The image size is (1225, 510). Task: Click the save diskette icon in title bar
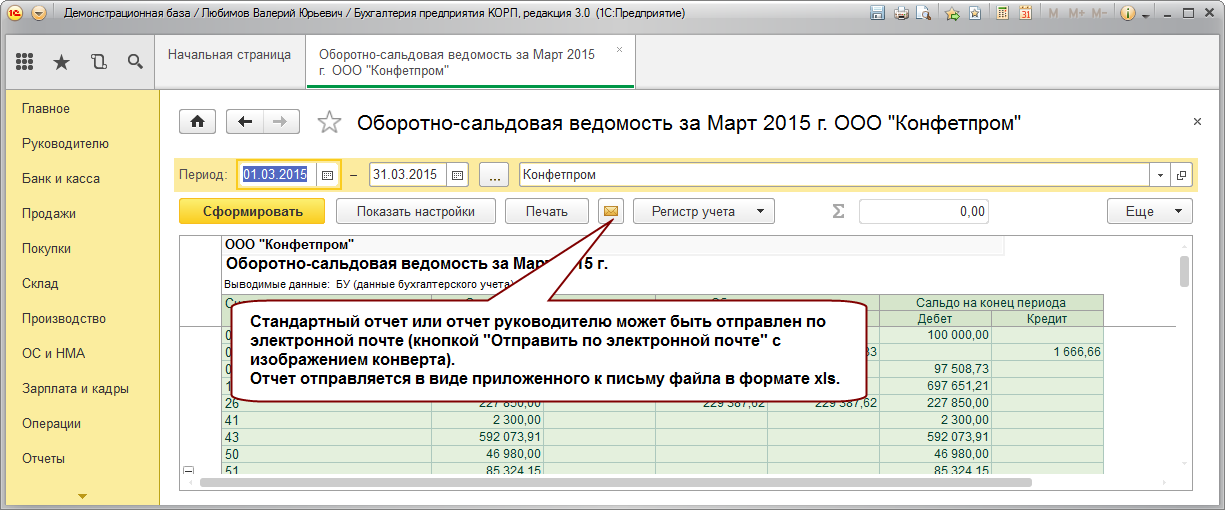pos(878,14)
